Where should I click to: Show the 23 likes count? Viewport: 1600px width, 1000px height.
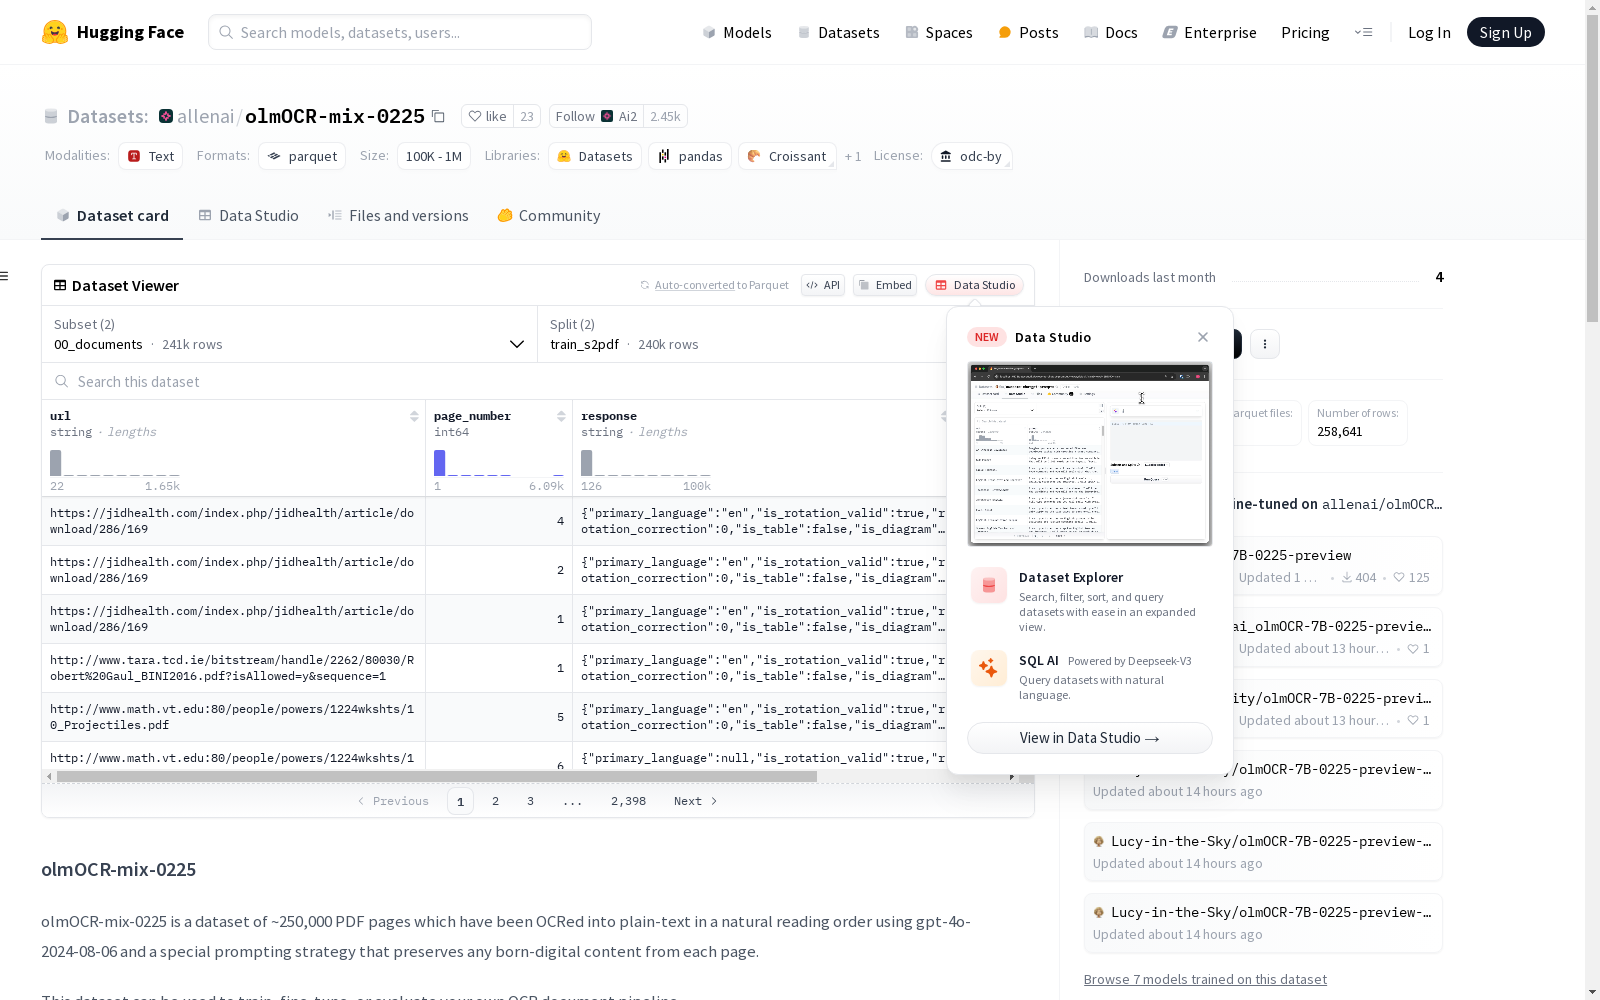pyautogui.click(x=527, y=116)
